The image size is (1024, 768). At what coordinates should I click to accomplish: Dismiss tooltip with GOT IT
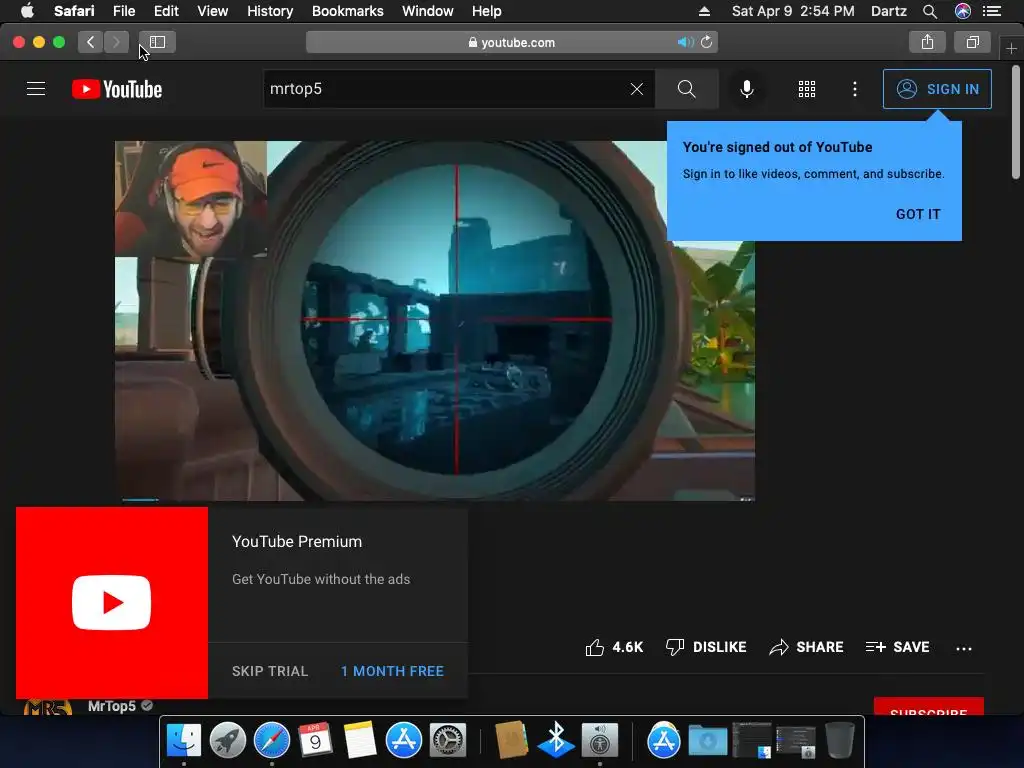918,214
